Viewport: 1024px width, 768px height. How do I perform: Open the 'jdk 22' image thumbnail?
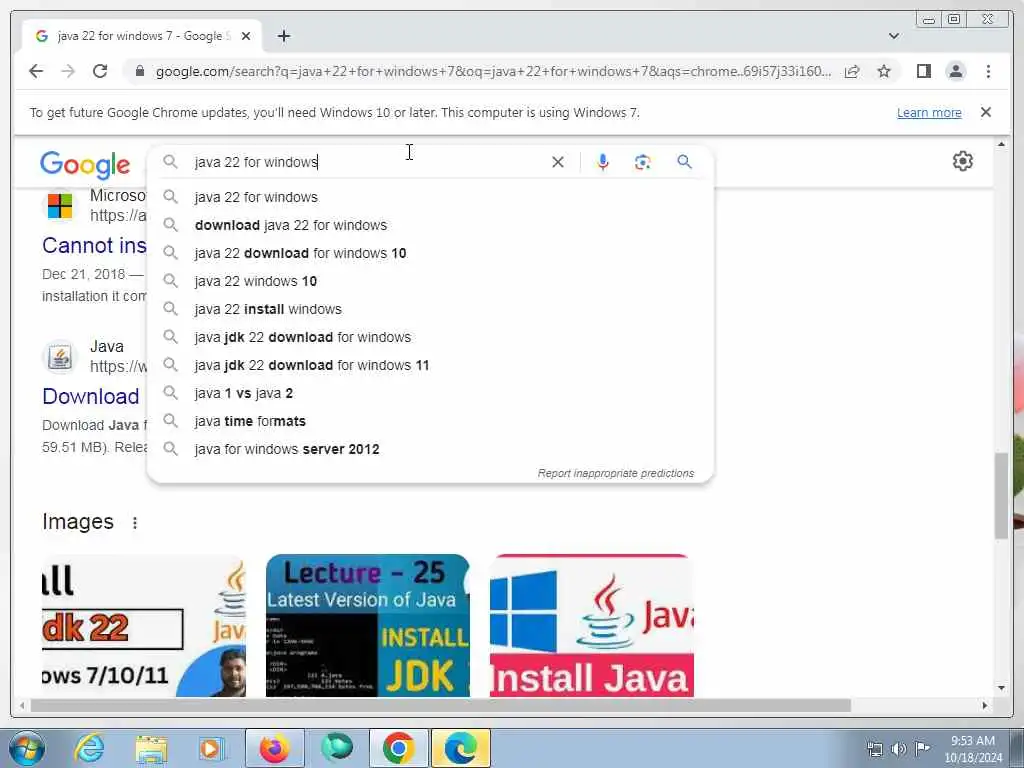(x=144, y=626)
